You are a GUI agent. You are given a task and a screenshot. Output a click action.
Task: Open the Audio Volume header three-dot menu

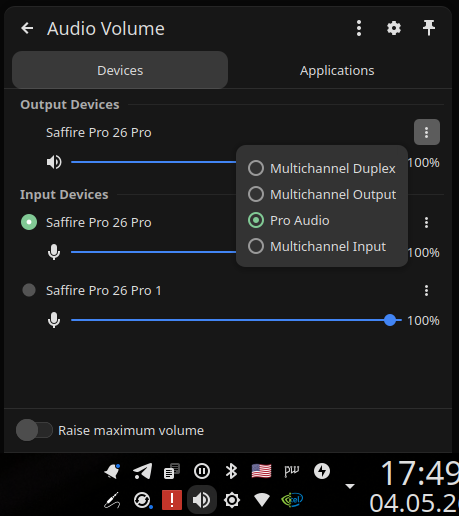tap(359, 28)
